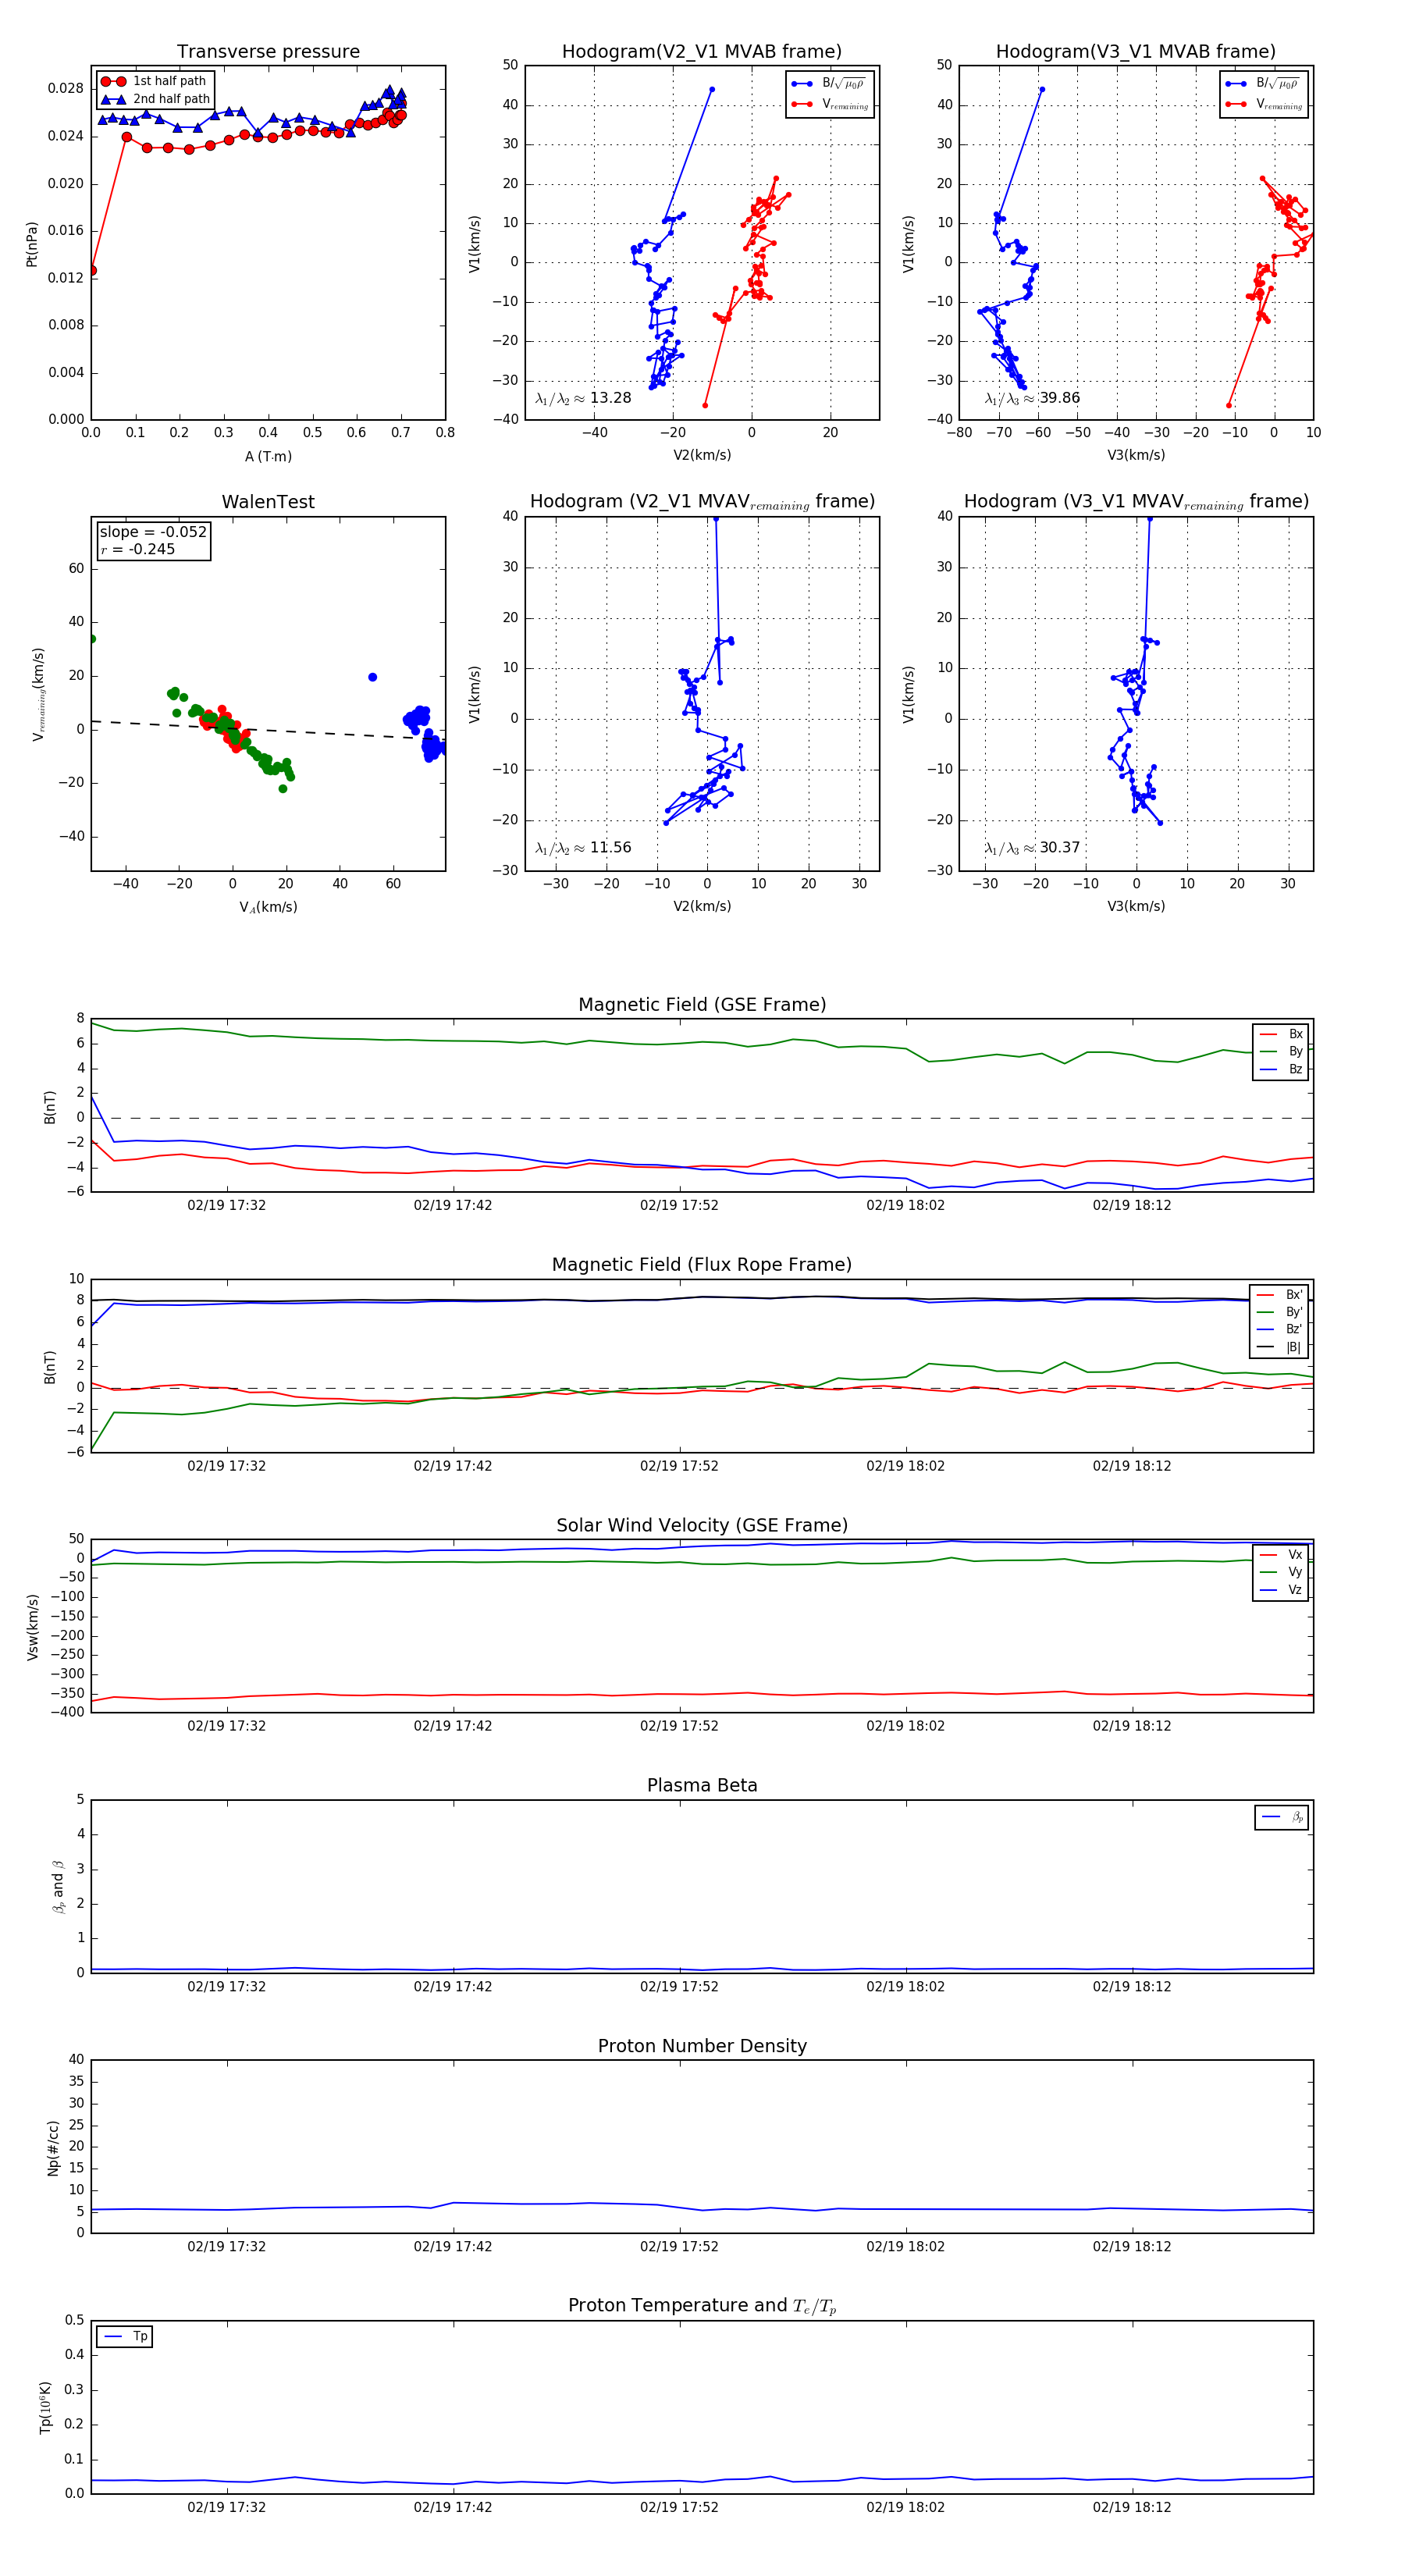Click the "Bx'" legend entry in flux rope plot
The image size is (1405, 2576).
point(1279,1294)
